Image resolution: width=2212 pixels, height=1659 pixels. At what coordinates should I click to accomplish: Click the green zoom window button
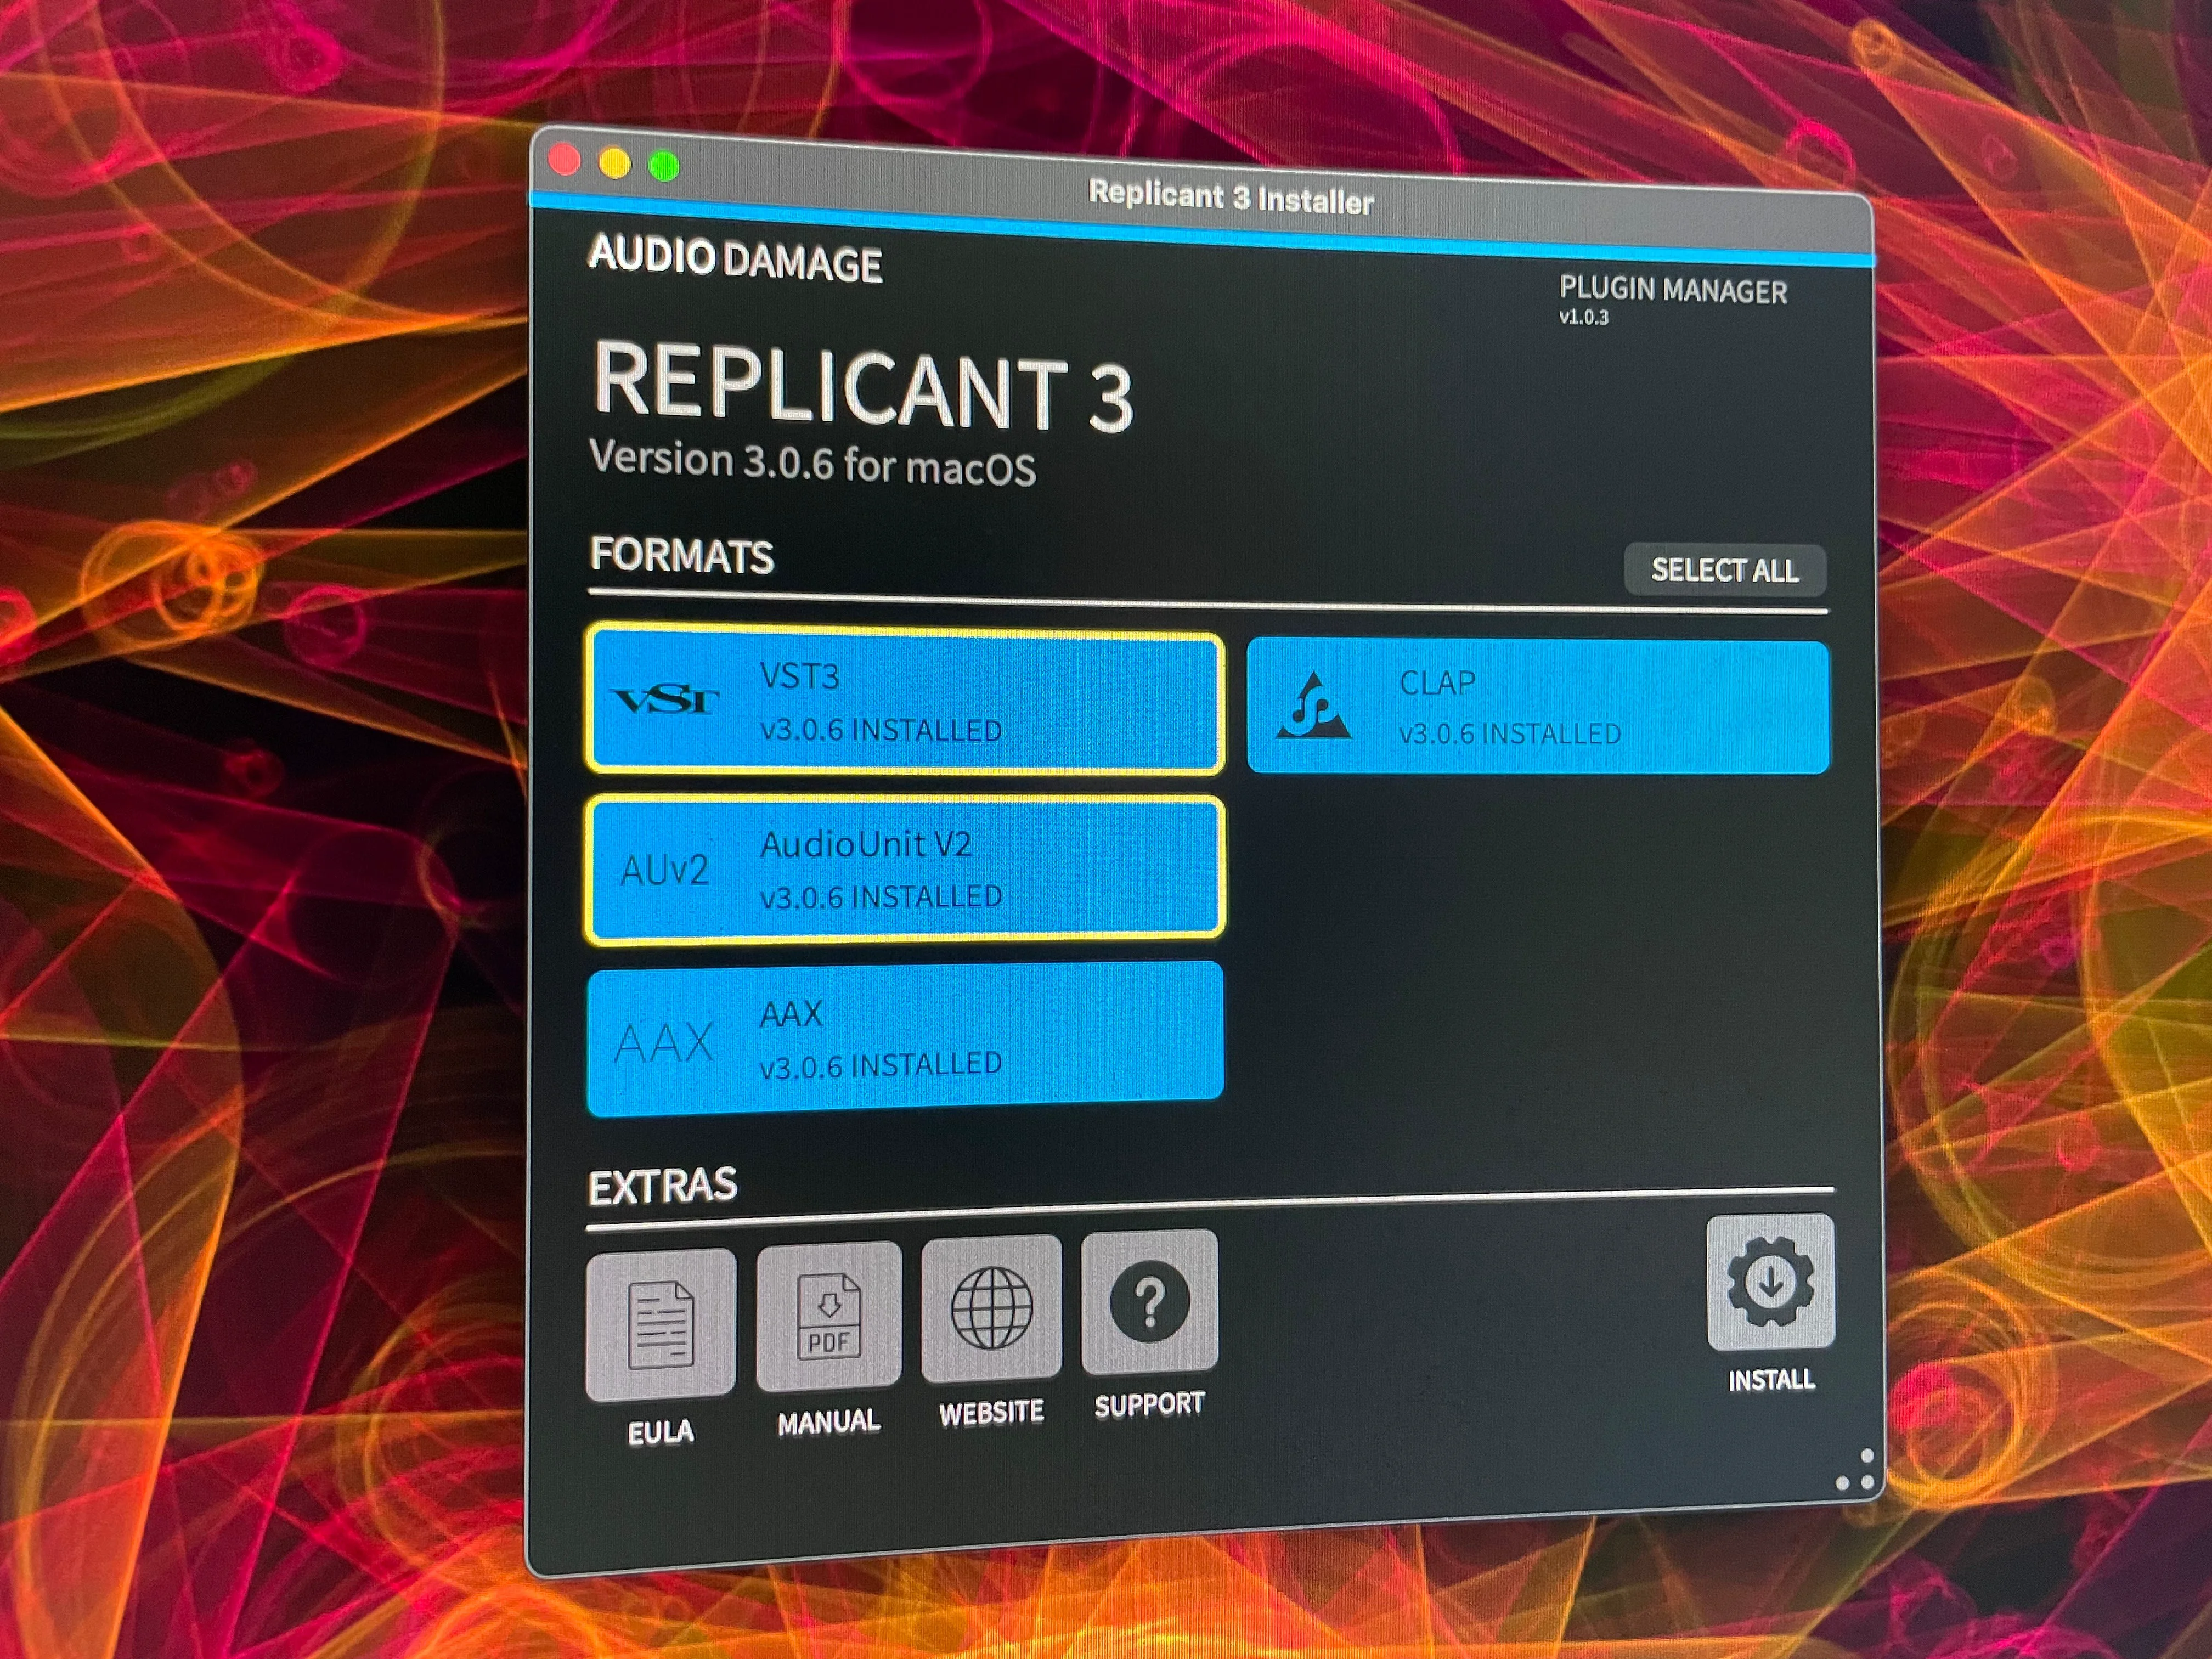click(664, 166)
